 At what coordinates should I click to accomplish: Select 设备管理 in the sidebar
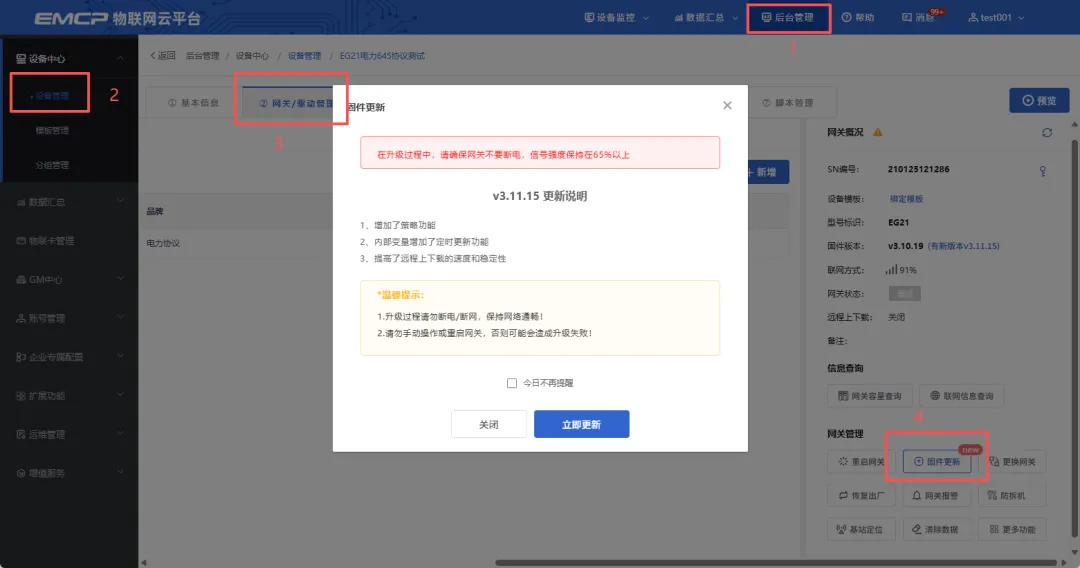[52, 96]
